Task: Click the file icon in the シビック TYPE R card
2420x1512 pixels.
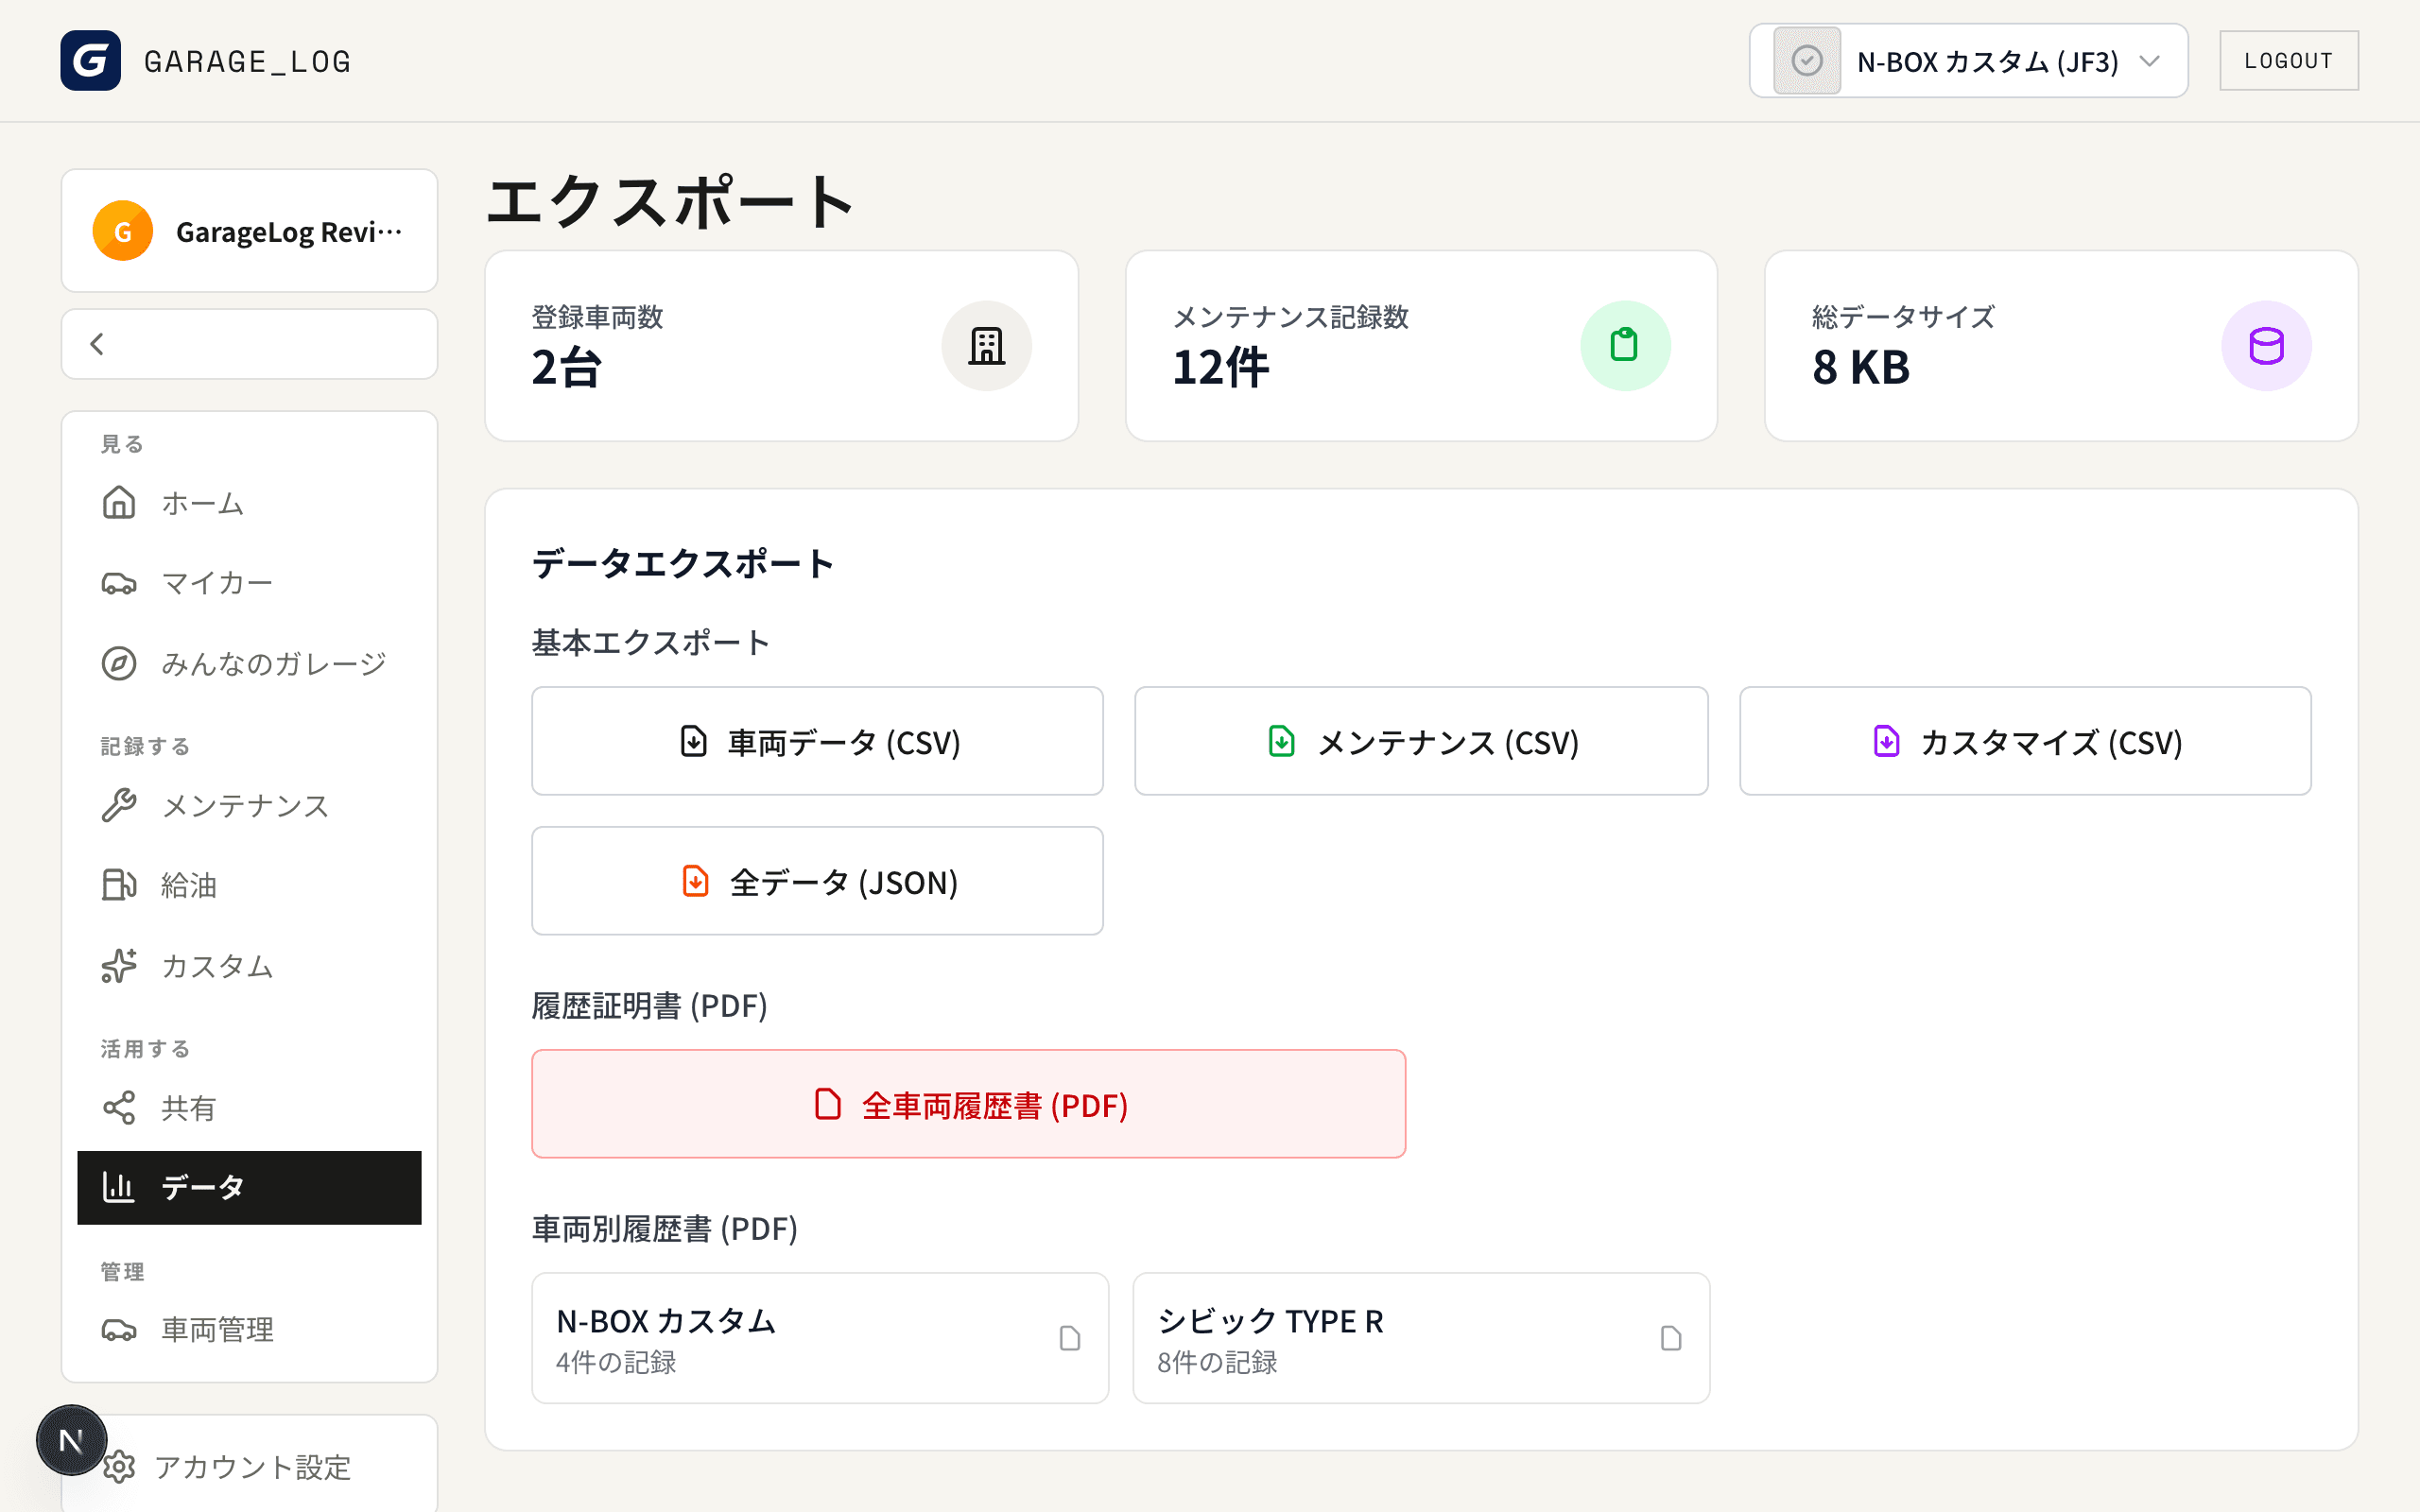Action: point(1671,1338)
